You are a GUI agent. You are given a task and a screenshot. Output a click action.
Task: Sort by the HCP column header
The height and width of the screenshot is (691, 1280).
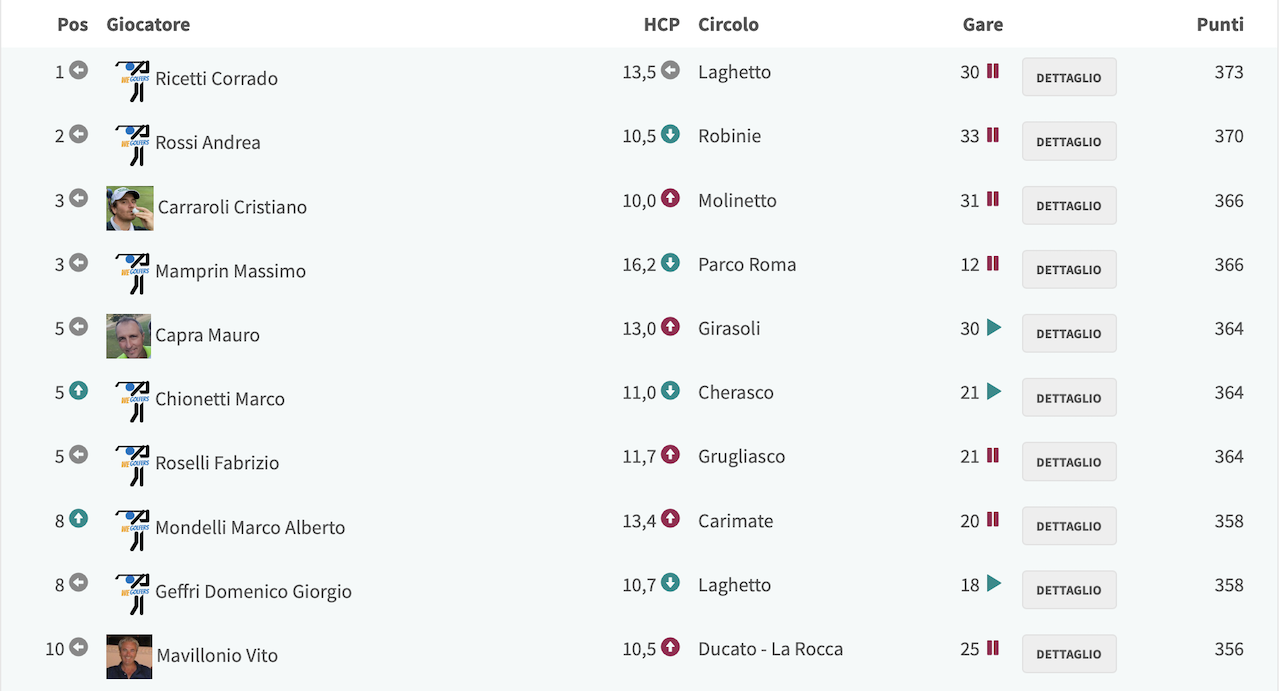[662, 24]
